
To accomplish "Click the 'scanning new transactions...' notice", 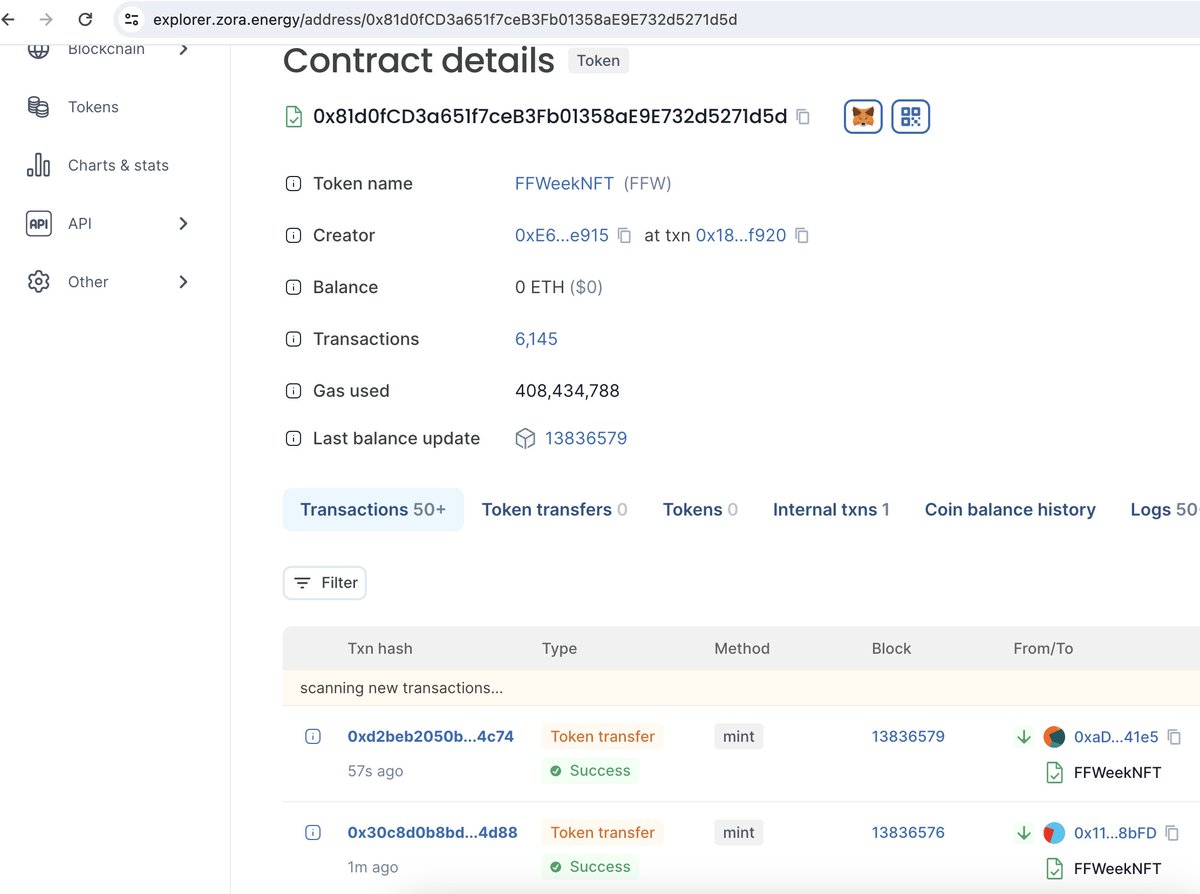I will coord(401,689).
